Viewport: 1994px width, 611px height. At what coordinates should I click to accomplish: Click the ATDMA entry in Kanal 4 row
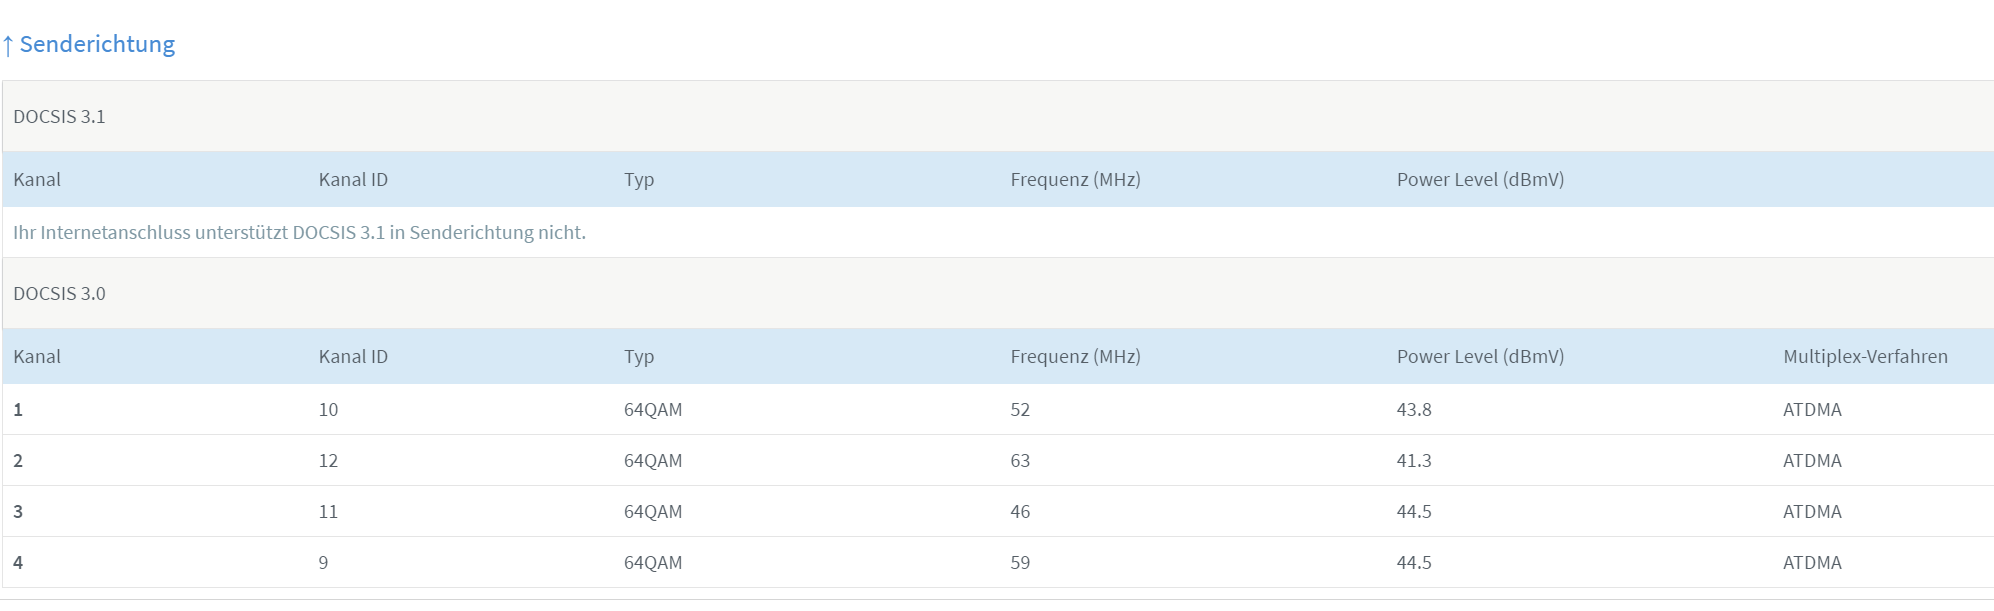point(1812,563)
